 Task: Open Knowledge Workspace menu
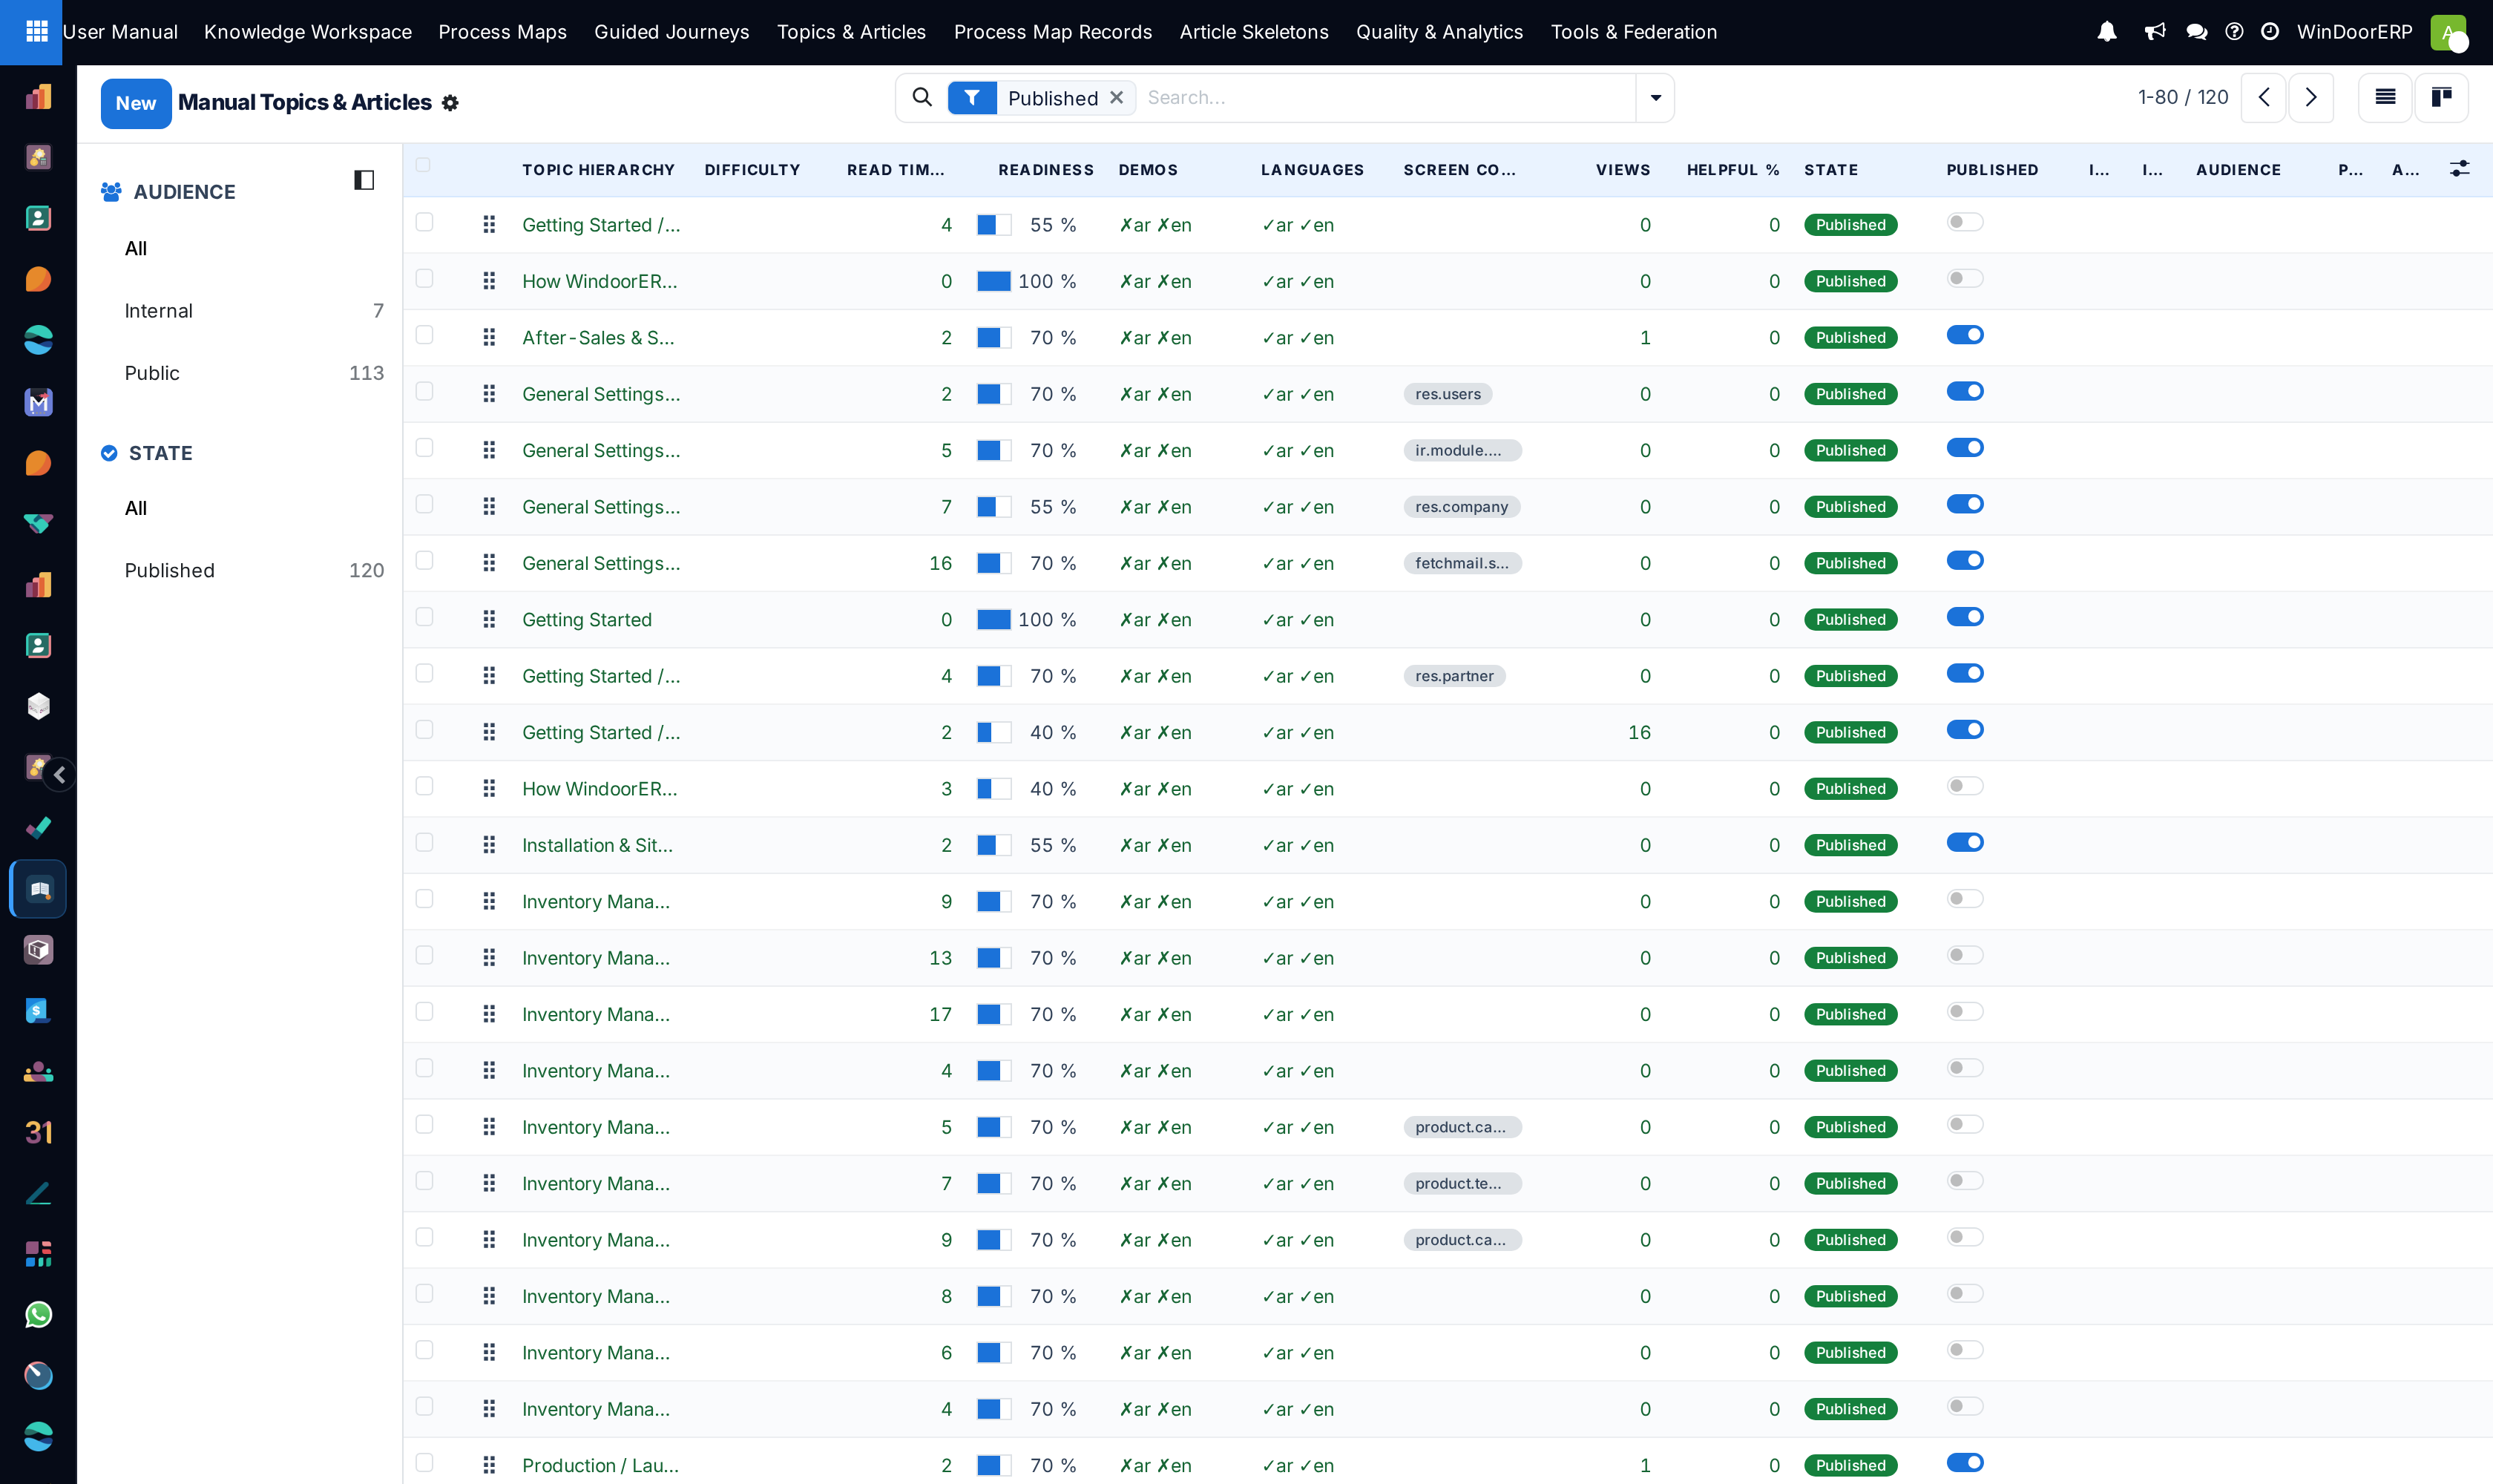point(308,32)
